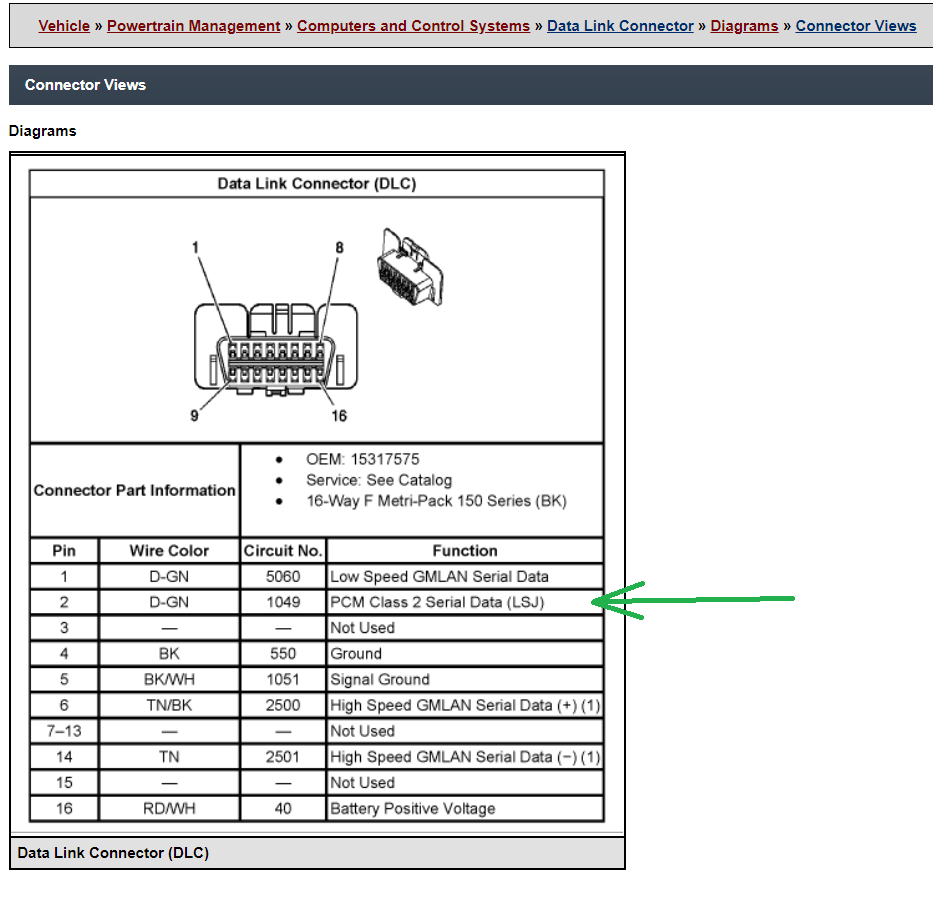Click the green arrow annotation
Viewport: 946px width, 904px height.
point(693,600)
